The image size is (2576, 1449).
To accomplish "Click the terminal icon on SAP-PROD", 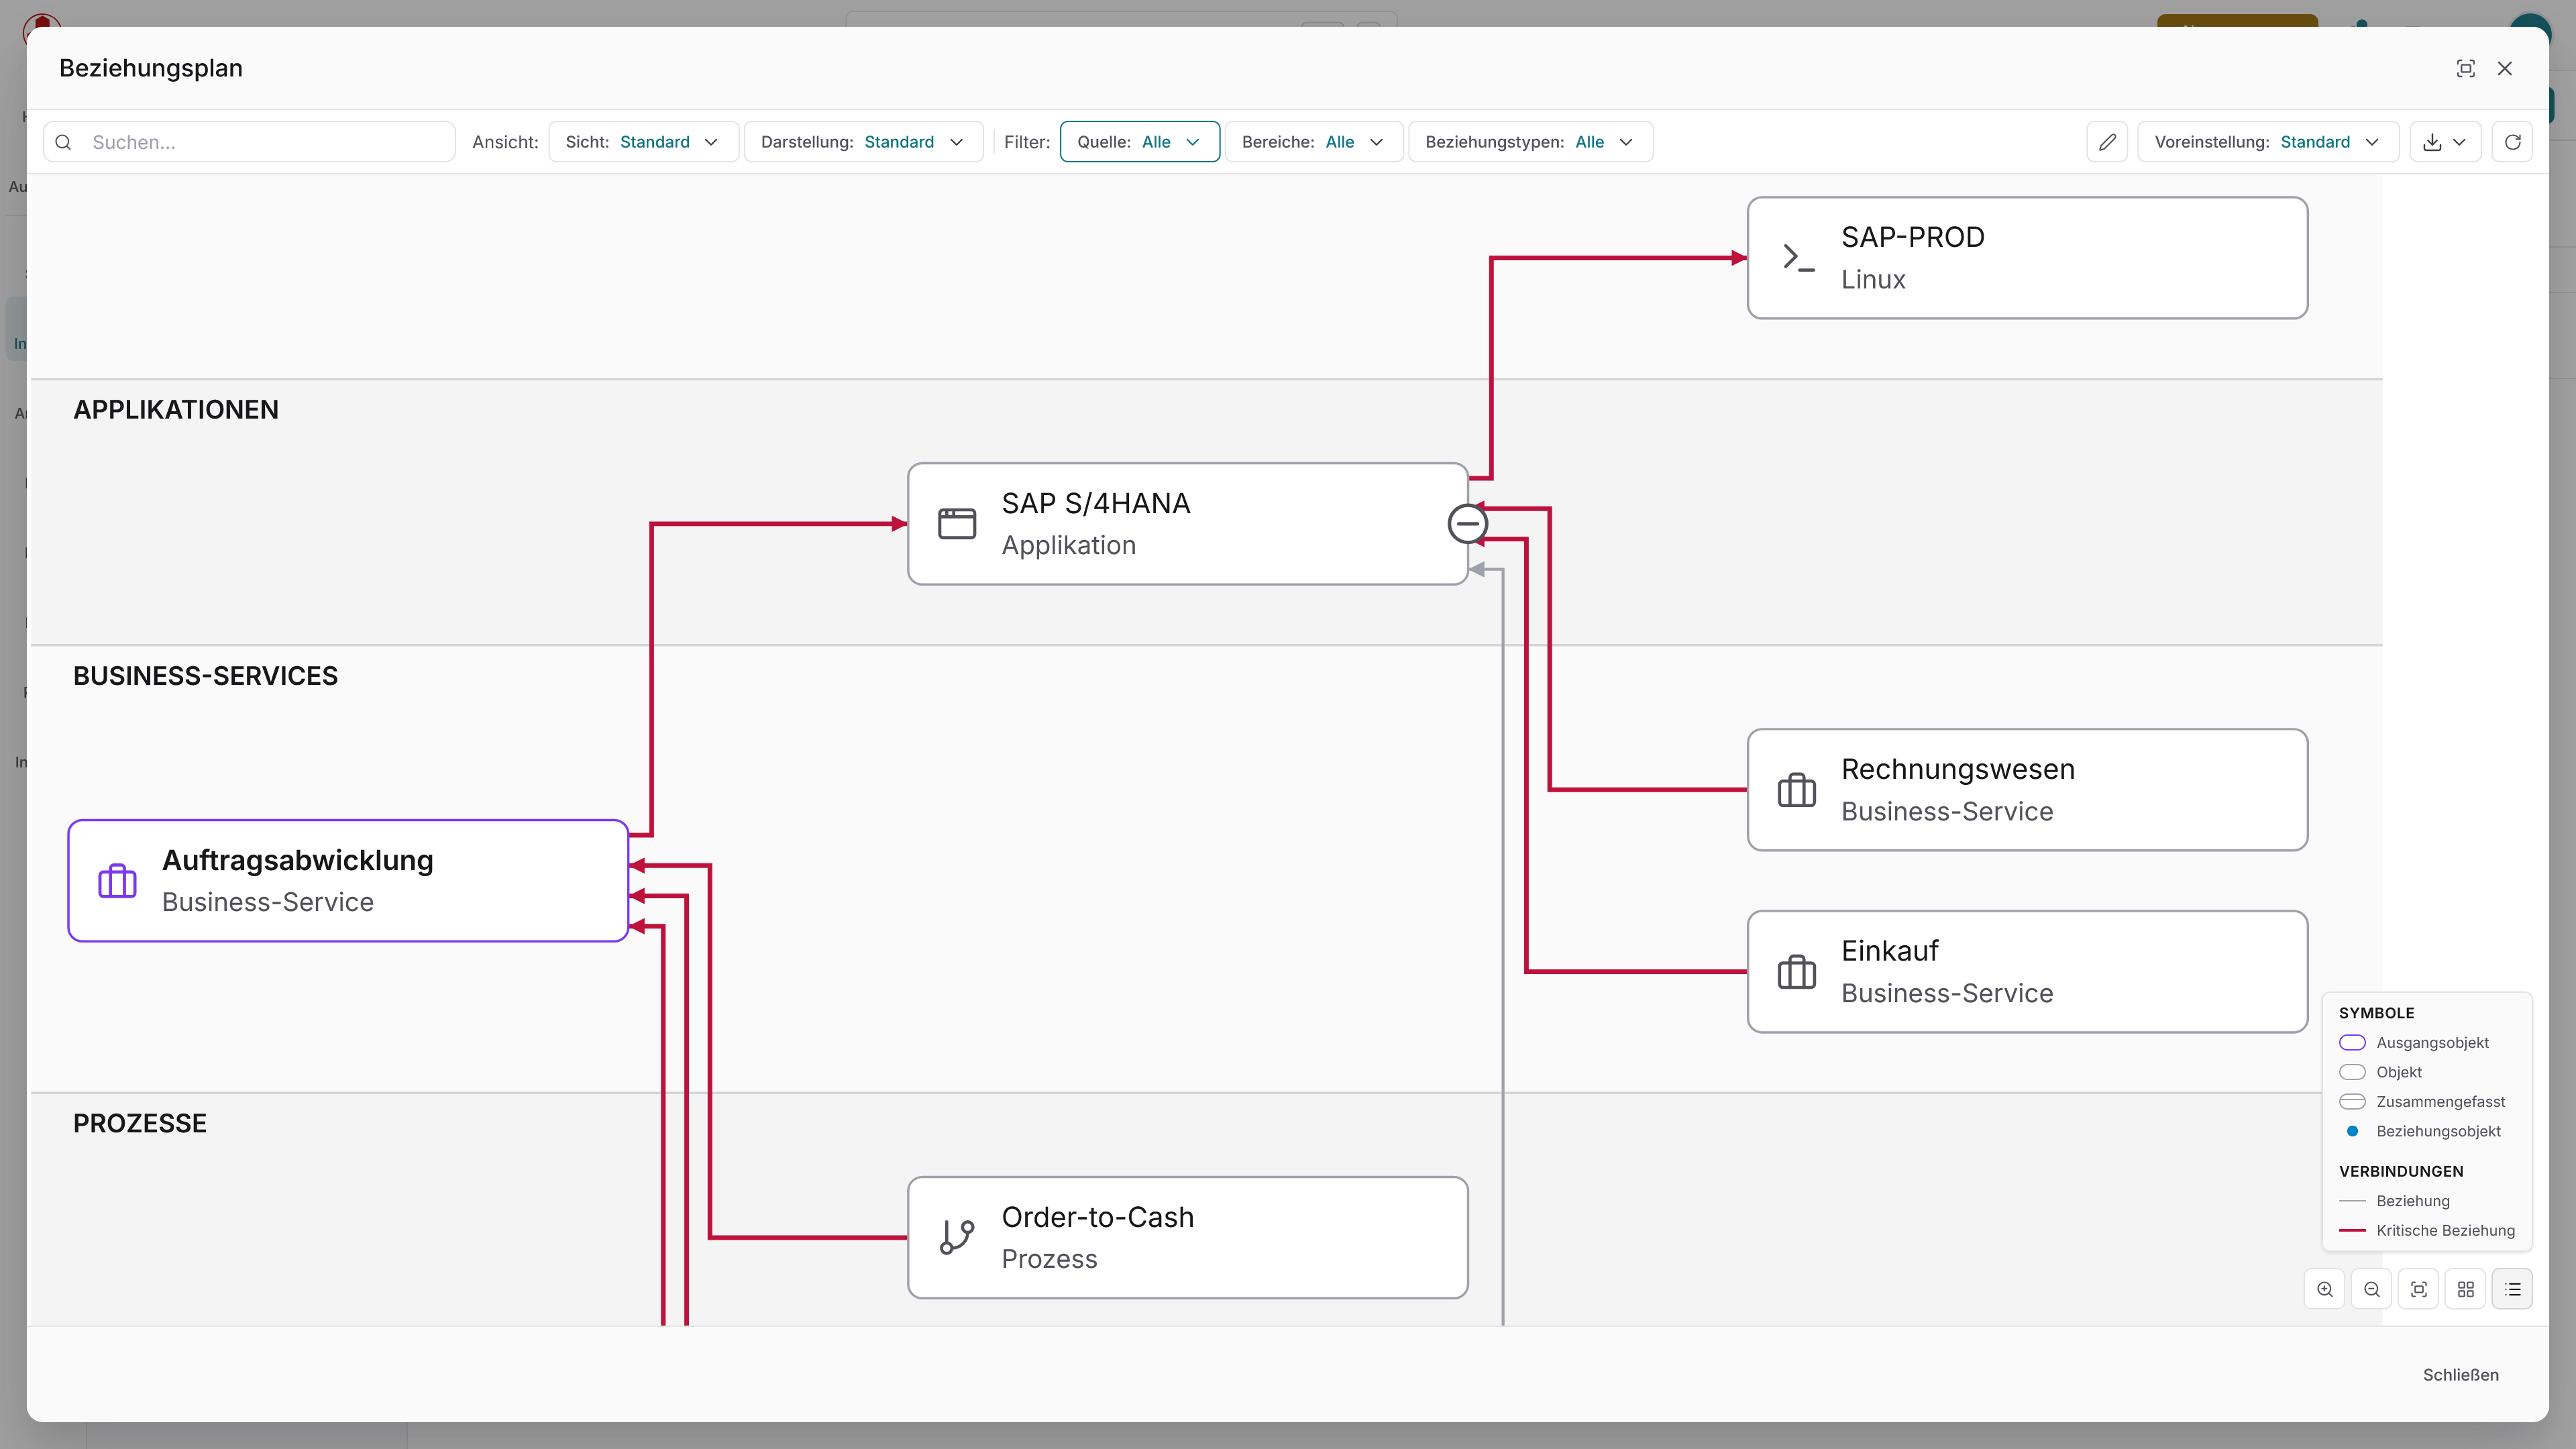I will pos(1798,258).
